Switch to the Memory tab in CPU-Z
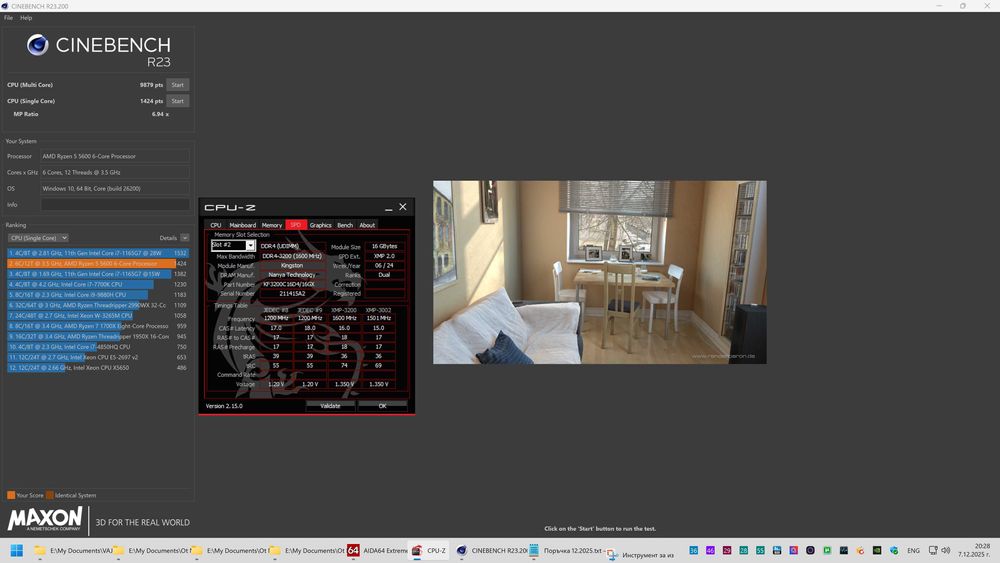Image resolution: width=1000 pixels, height=563 pixels. [272, 225]
